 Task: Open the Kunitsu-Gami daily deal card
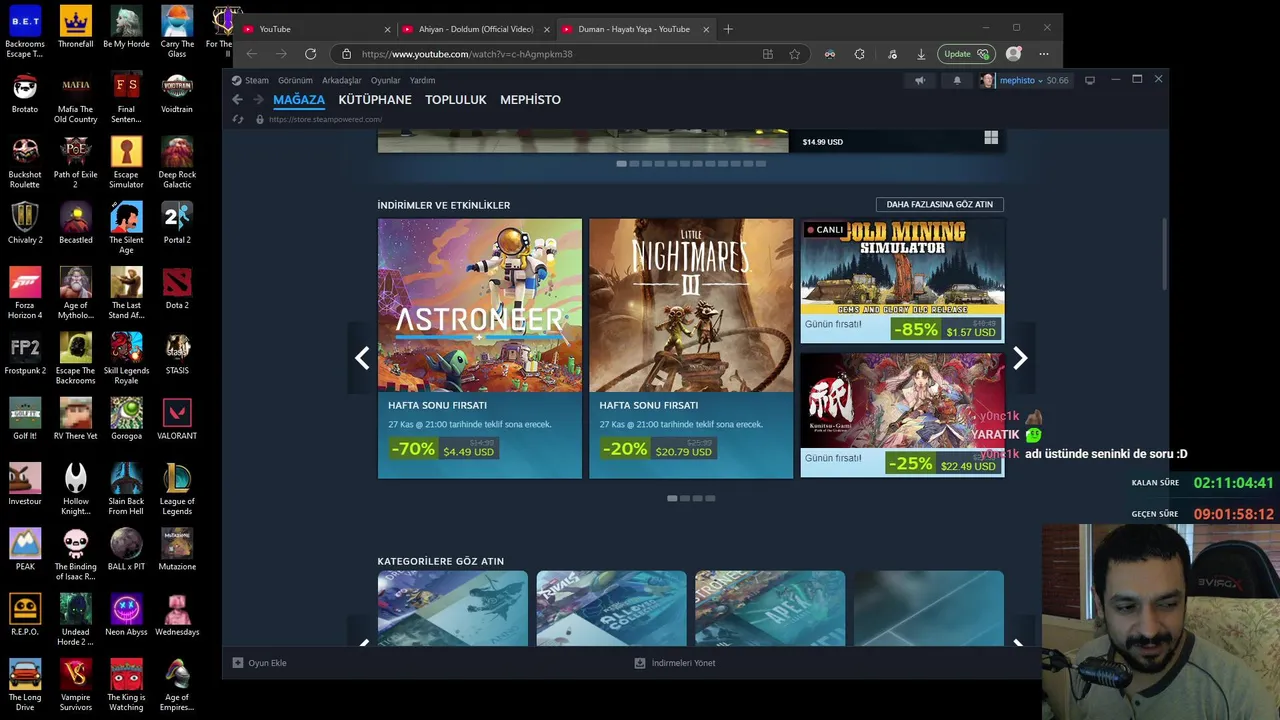(902, 415)
